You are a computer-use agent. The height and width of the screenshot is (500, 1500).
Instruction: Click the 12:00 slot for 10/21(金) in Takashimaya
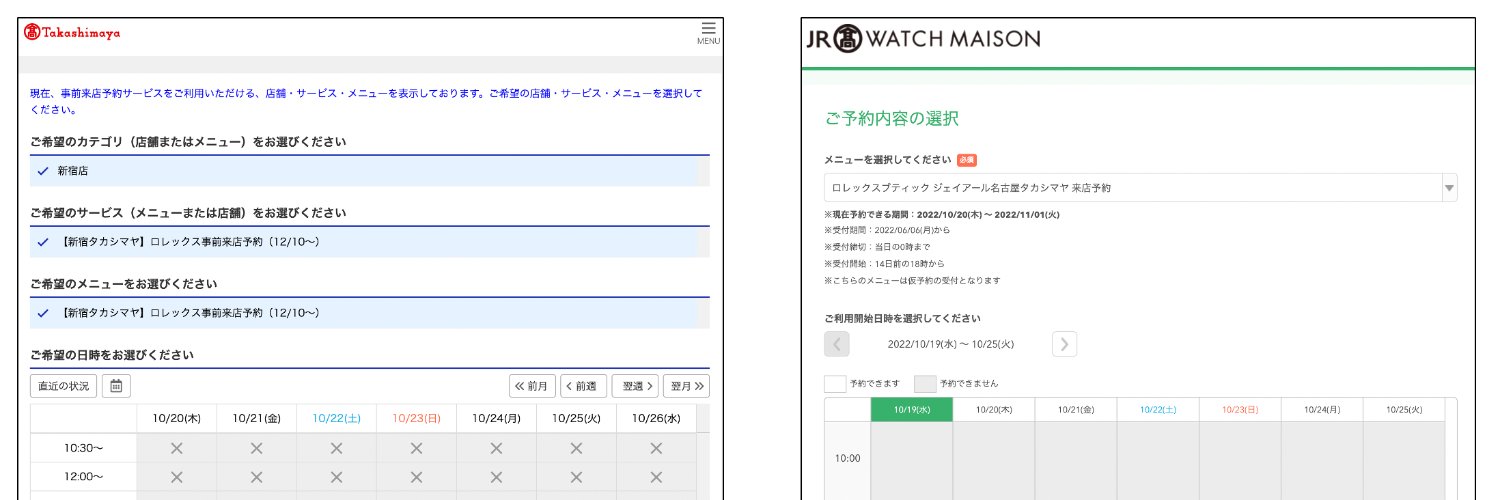[x=257, y=476]
